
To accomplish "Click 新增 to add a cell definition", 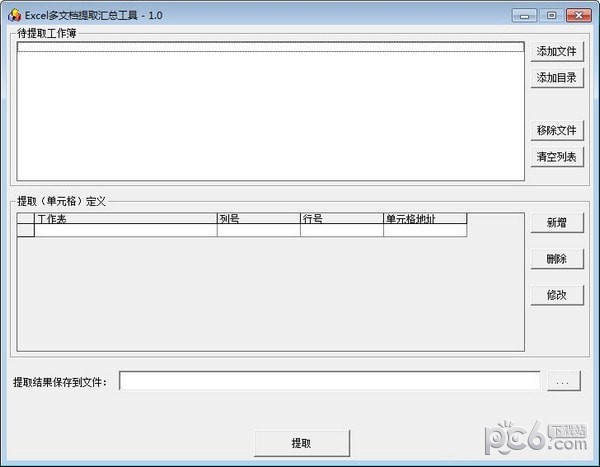I will [x=556, y=223].
